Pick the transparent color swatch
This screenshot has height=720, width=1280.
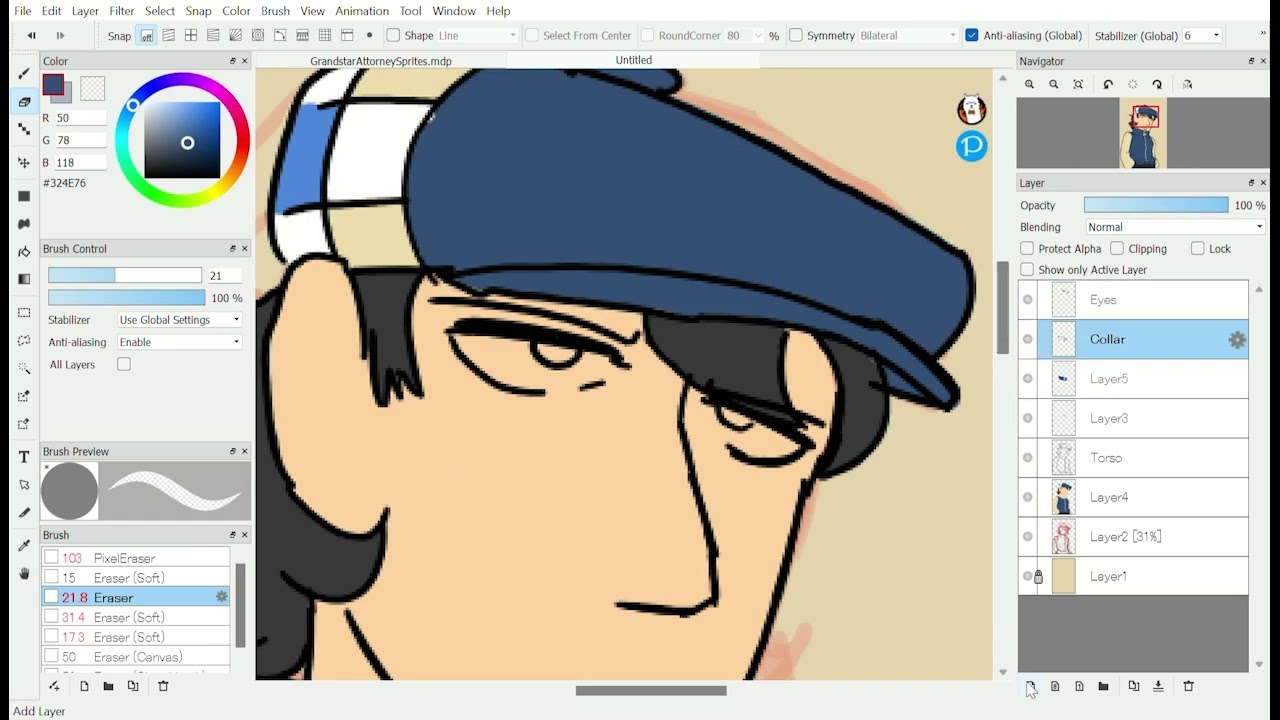[92, 88]
